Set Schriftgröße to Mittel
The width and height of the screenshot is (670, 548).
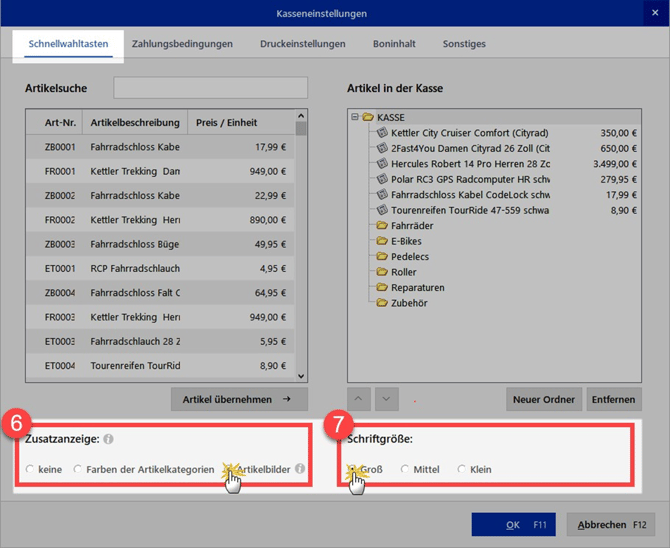(x=405, y=469)
